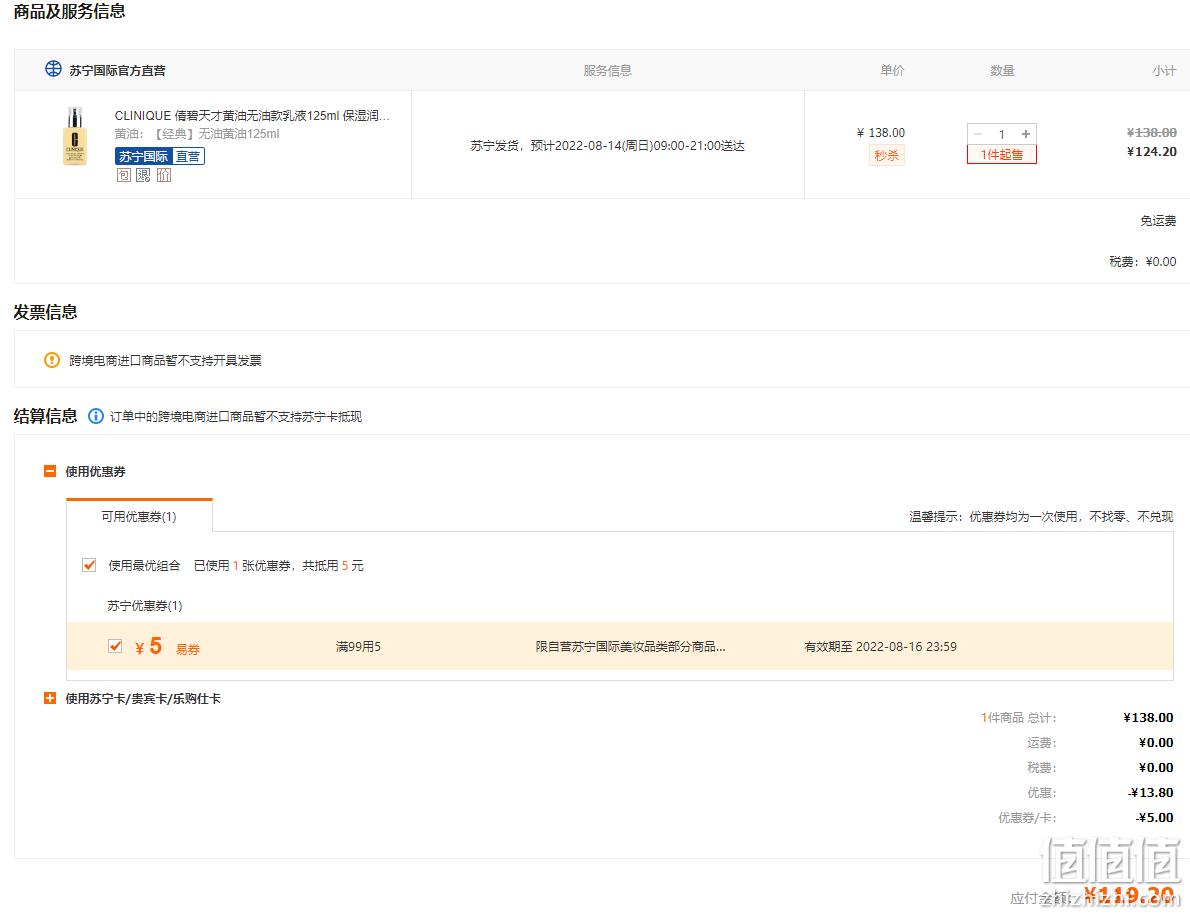1190x916 pixels.
Task: Toggle the 使用最优组合 checkbox
Action: point(89,565)
